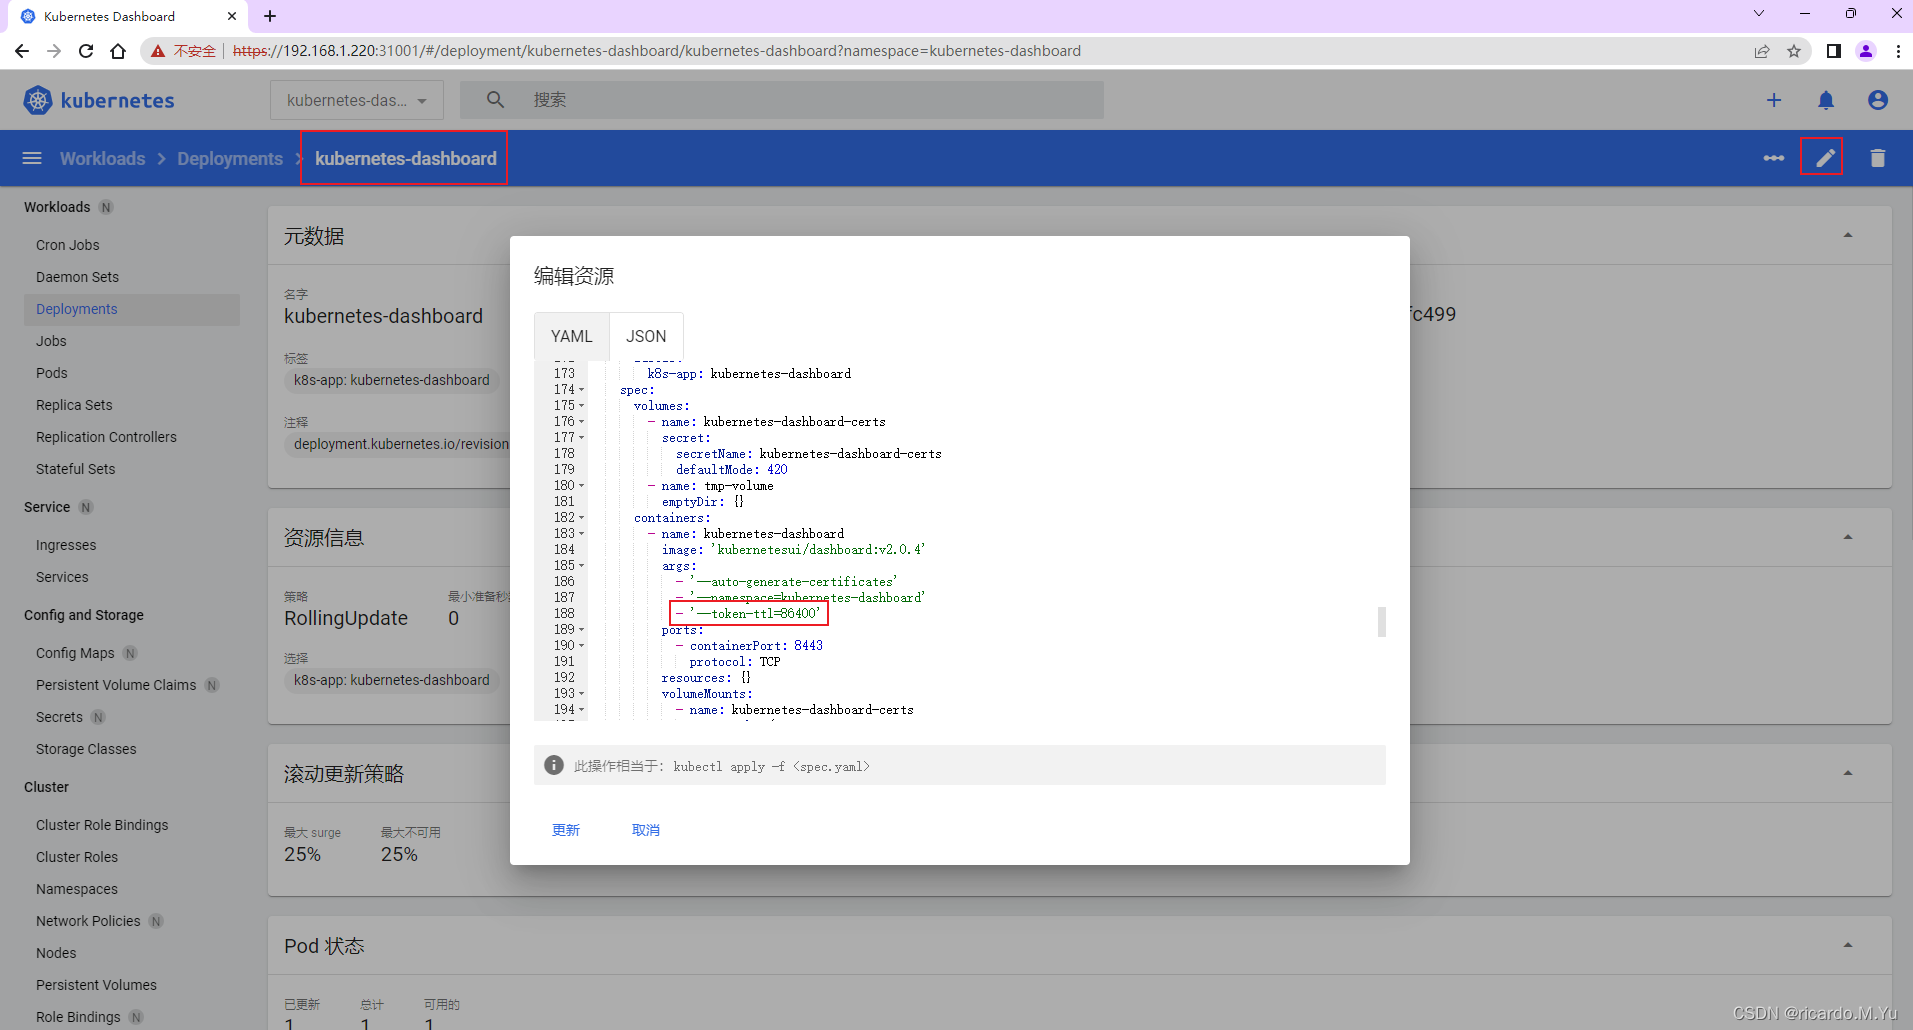Click the 取消 cancel button
Viewport: 1913px width, 1030px height.
click(x=646, y=830)
